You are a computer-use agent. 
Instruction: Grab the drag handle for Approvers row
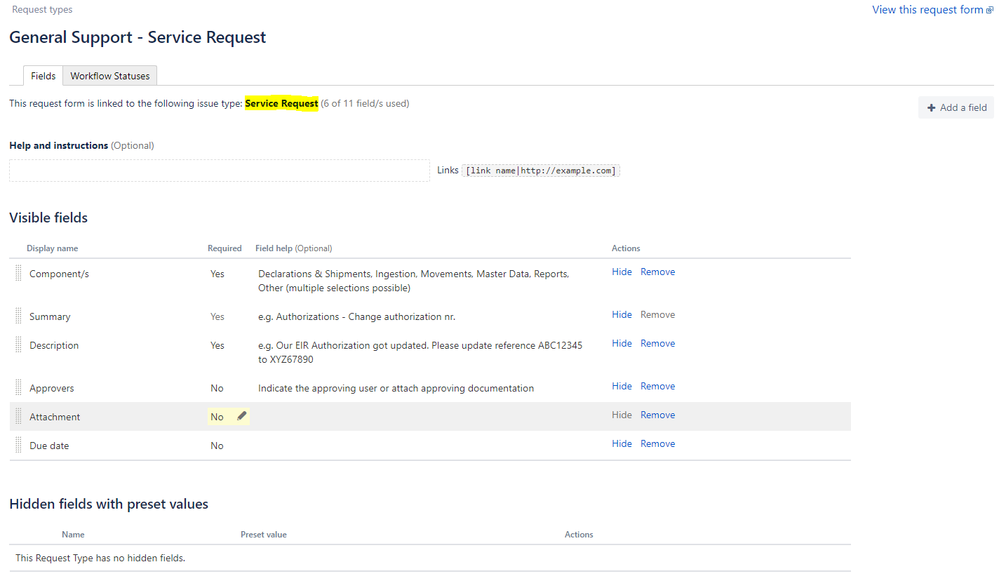click(x=18, y=387)
